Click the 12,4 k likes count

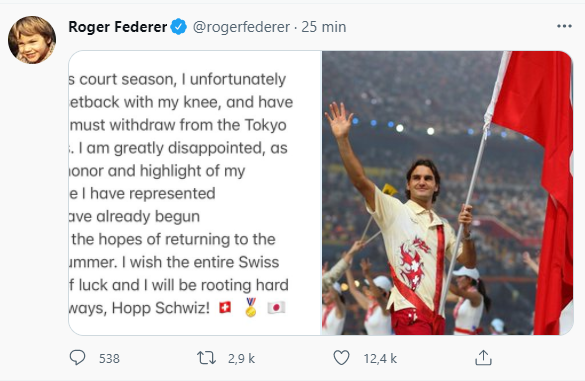coord(380,359)
